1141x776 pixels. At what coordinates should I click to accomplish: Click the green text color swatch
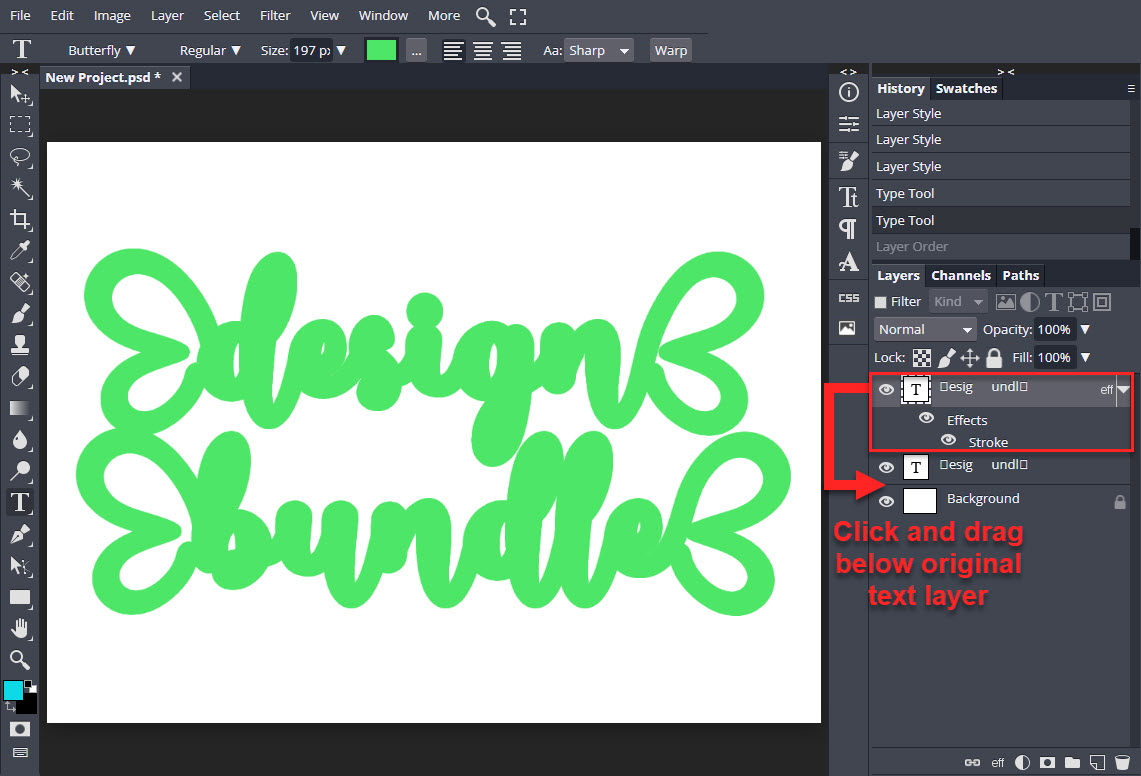381,50
